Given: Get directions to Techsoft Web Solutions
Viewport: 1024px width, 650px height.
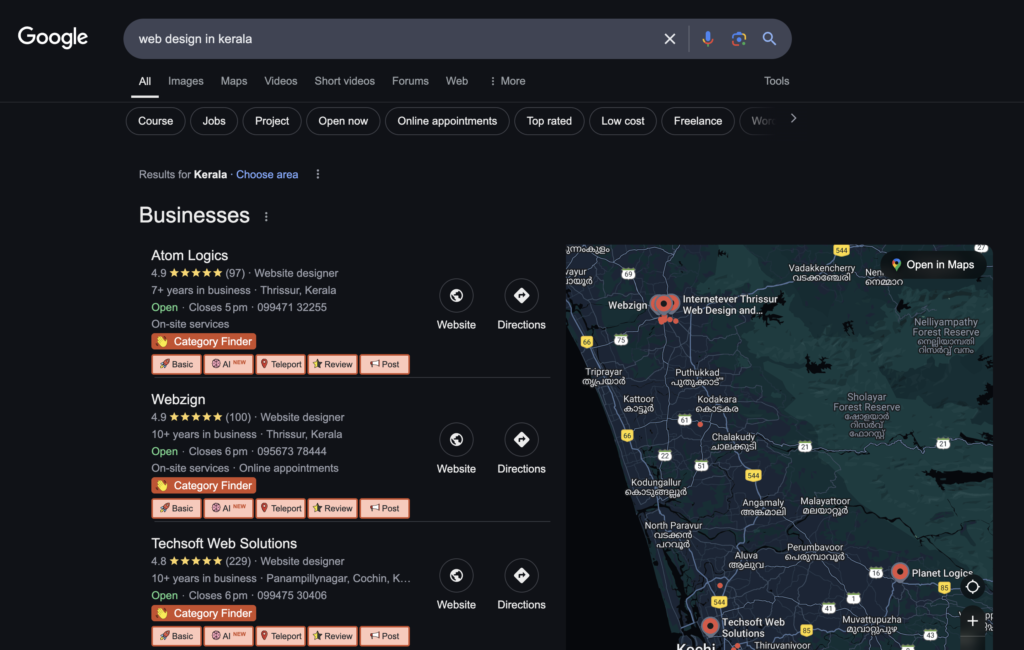Looking at the screenshot, I should (521, 576).
